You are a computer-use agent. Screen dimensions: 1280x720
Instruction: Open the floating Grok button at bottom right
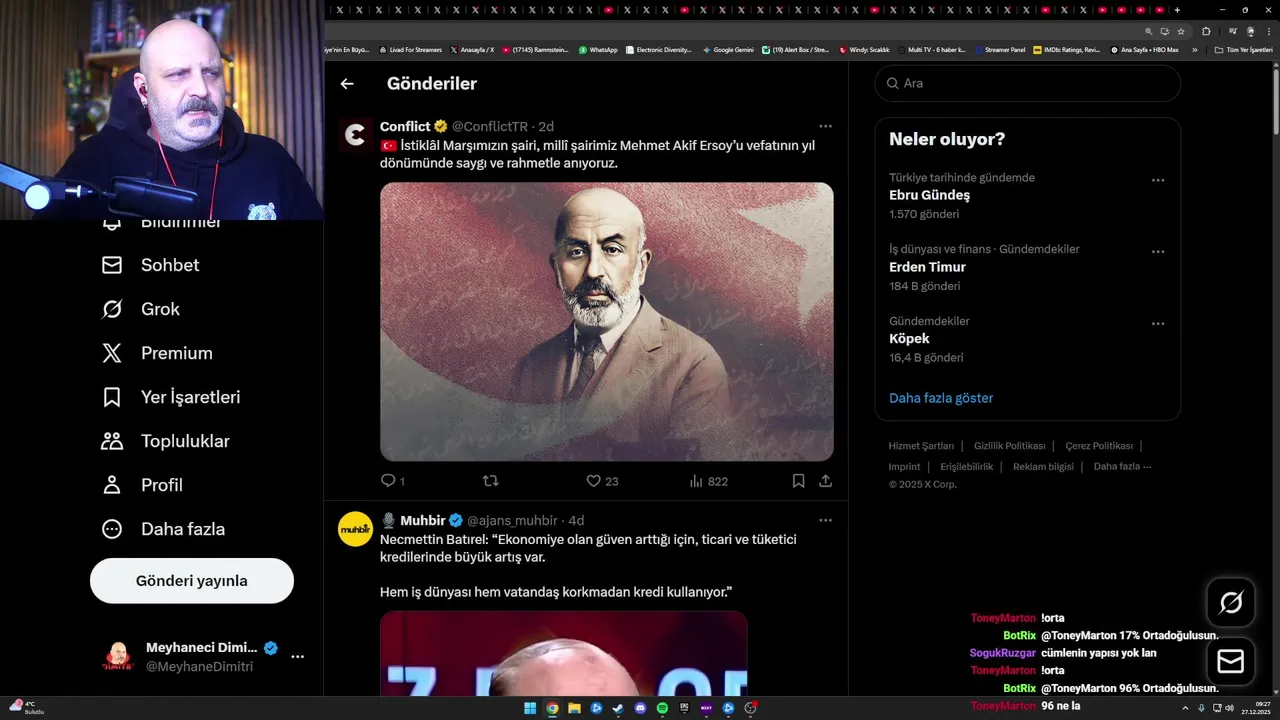(x=1231, y=602)
